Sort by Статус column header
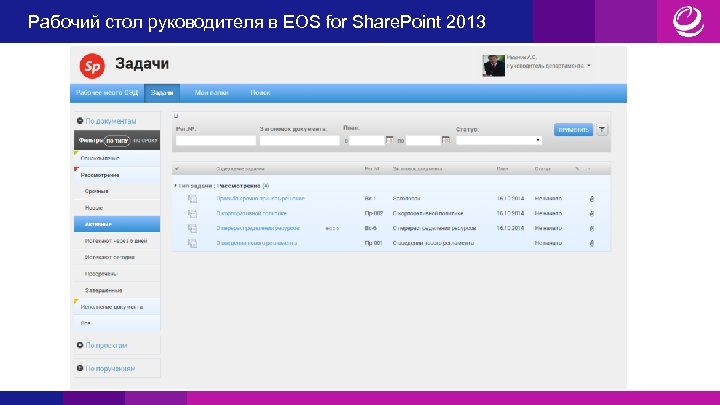The image size is (720, 405). point(542,169)
